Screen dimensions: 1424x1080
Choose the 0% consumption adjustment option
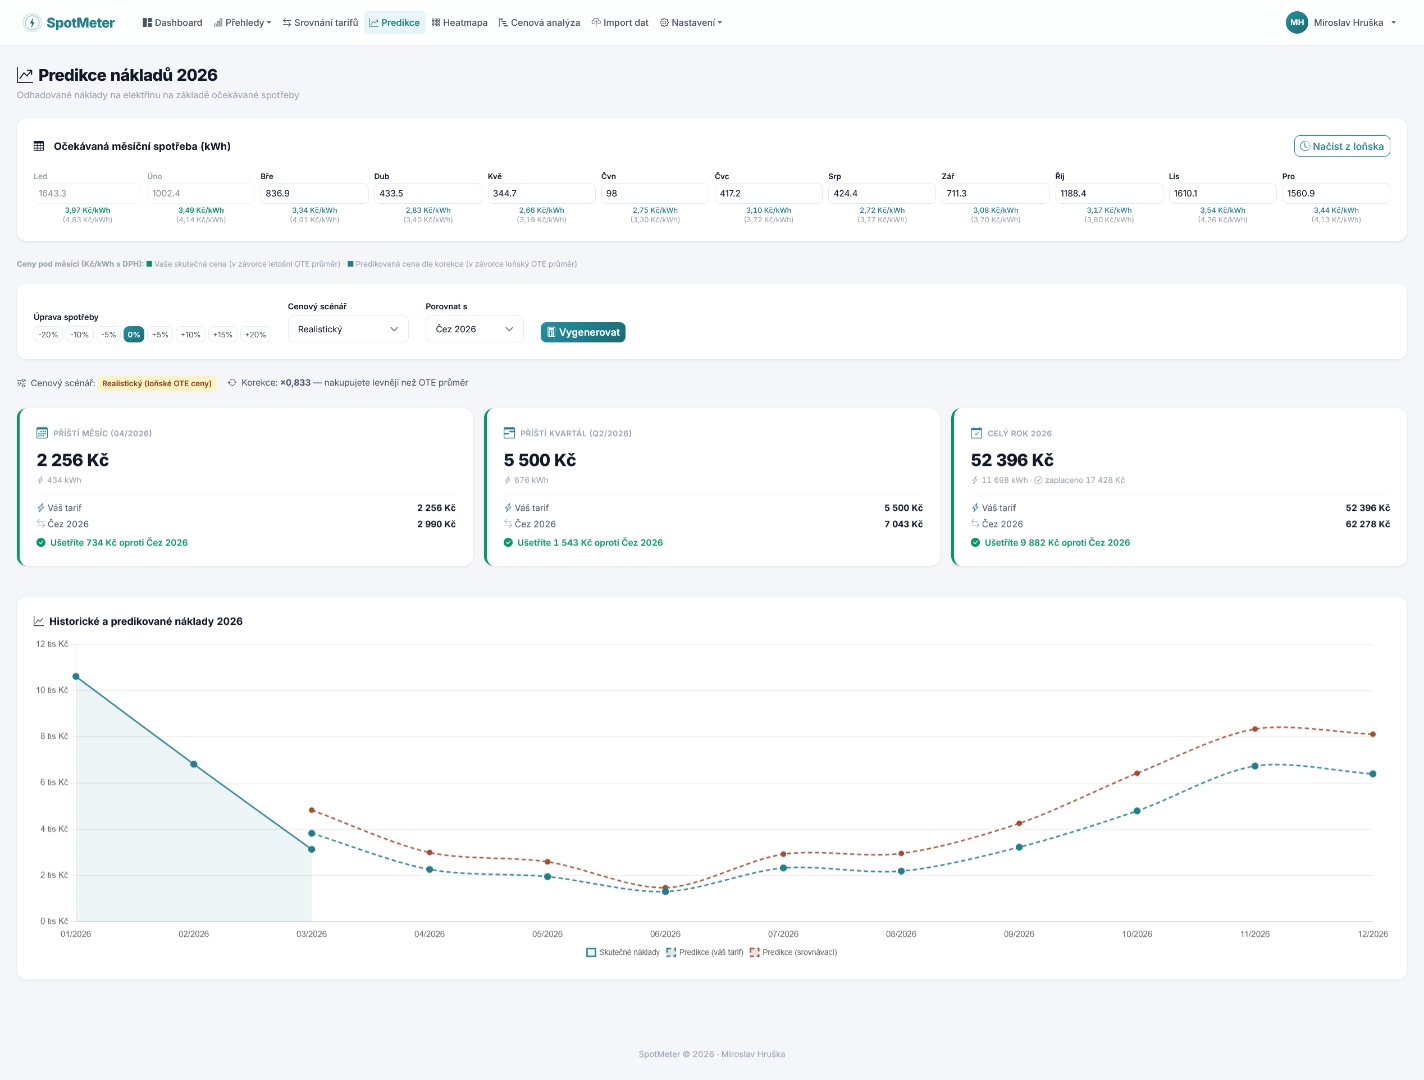point(134,334)
